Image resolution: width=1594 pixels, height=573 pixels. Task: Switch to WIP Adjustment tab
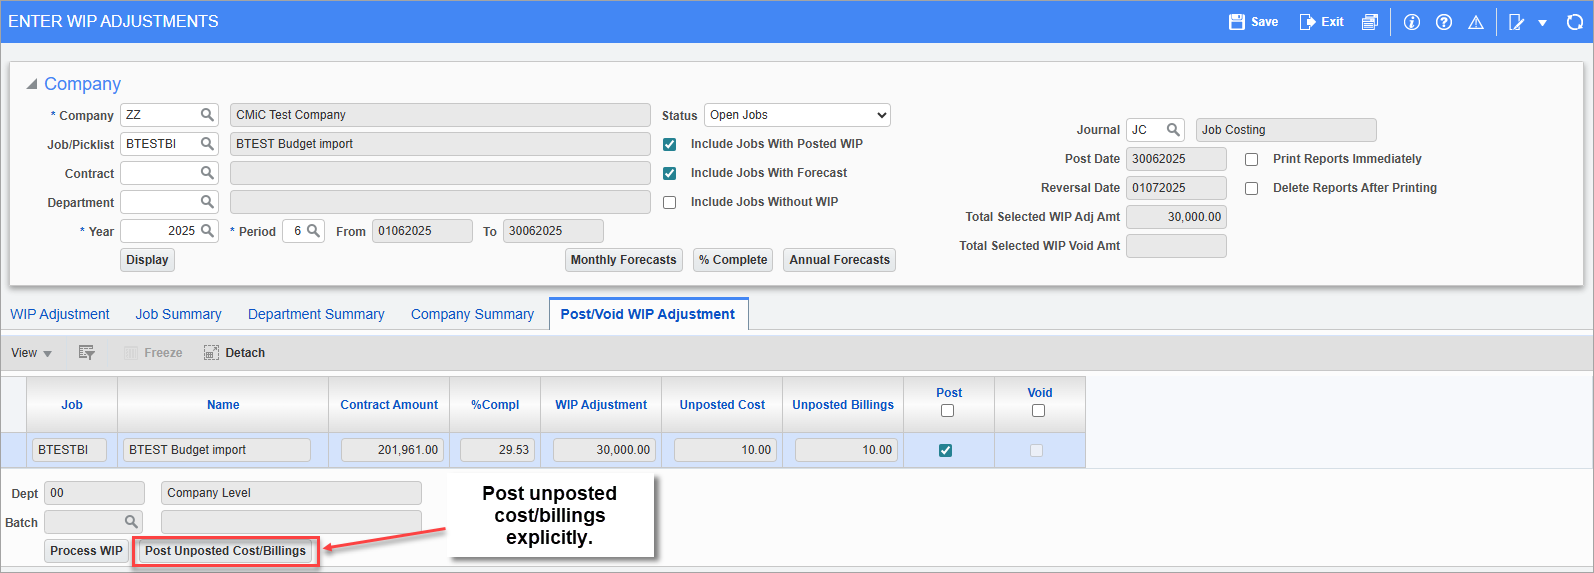coord(60,314)
